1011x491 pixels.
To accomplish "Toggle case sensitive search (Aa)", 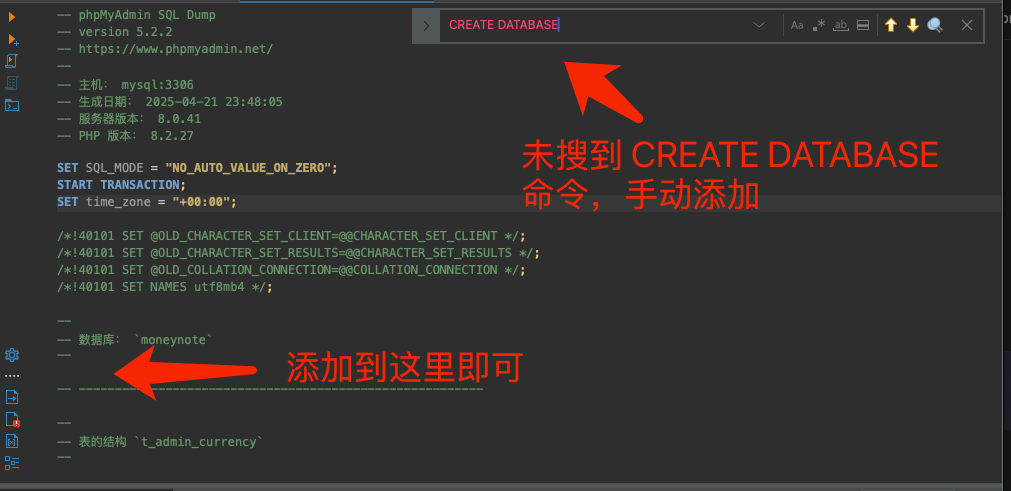I will click(797, 25).
